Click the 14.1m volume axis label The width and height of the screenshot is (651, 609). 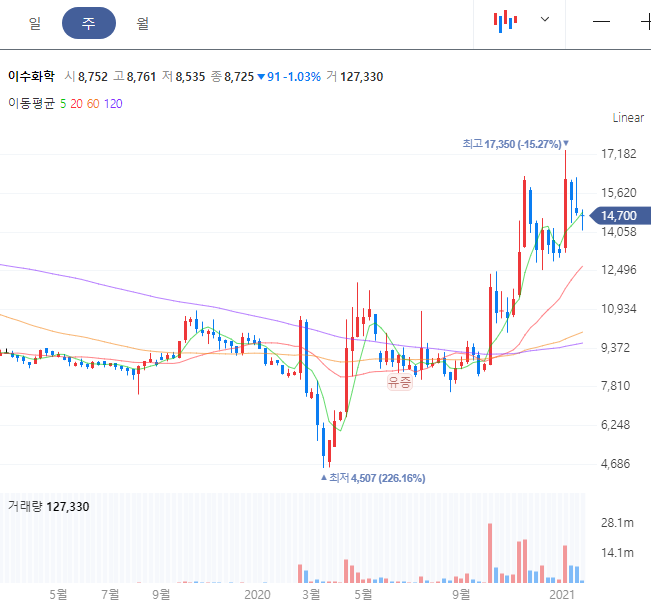(x=617, y=553)
